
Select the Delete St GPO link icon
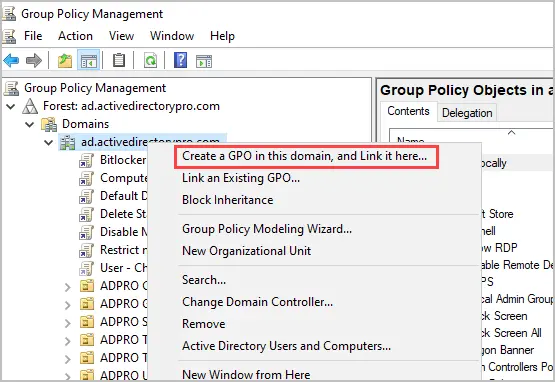point(86,214)
